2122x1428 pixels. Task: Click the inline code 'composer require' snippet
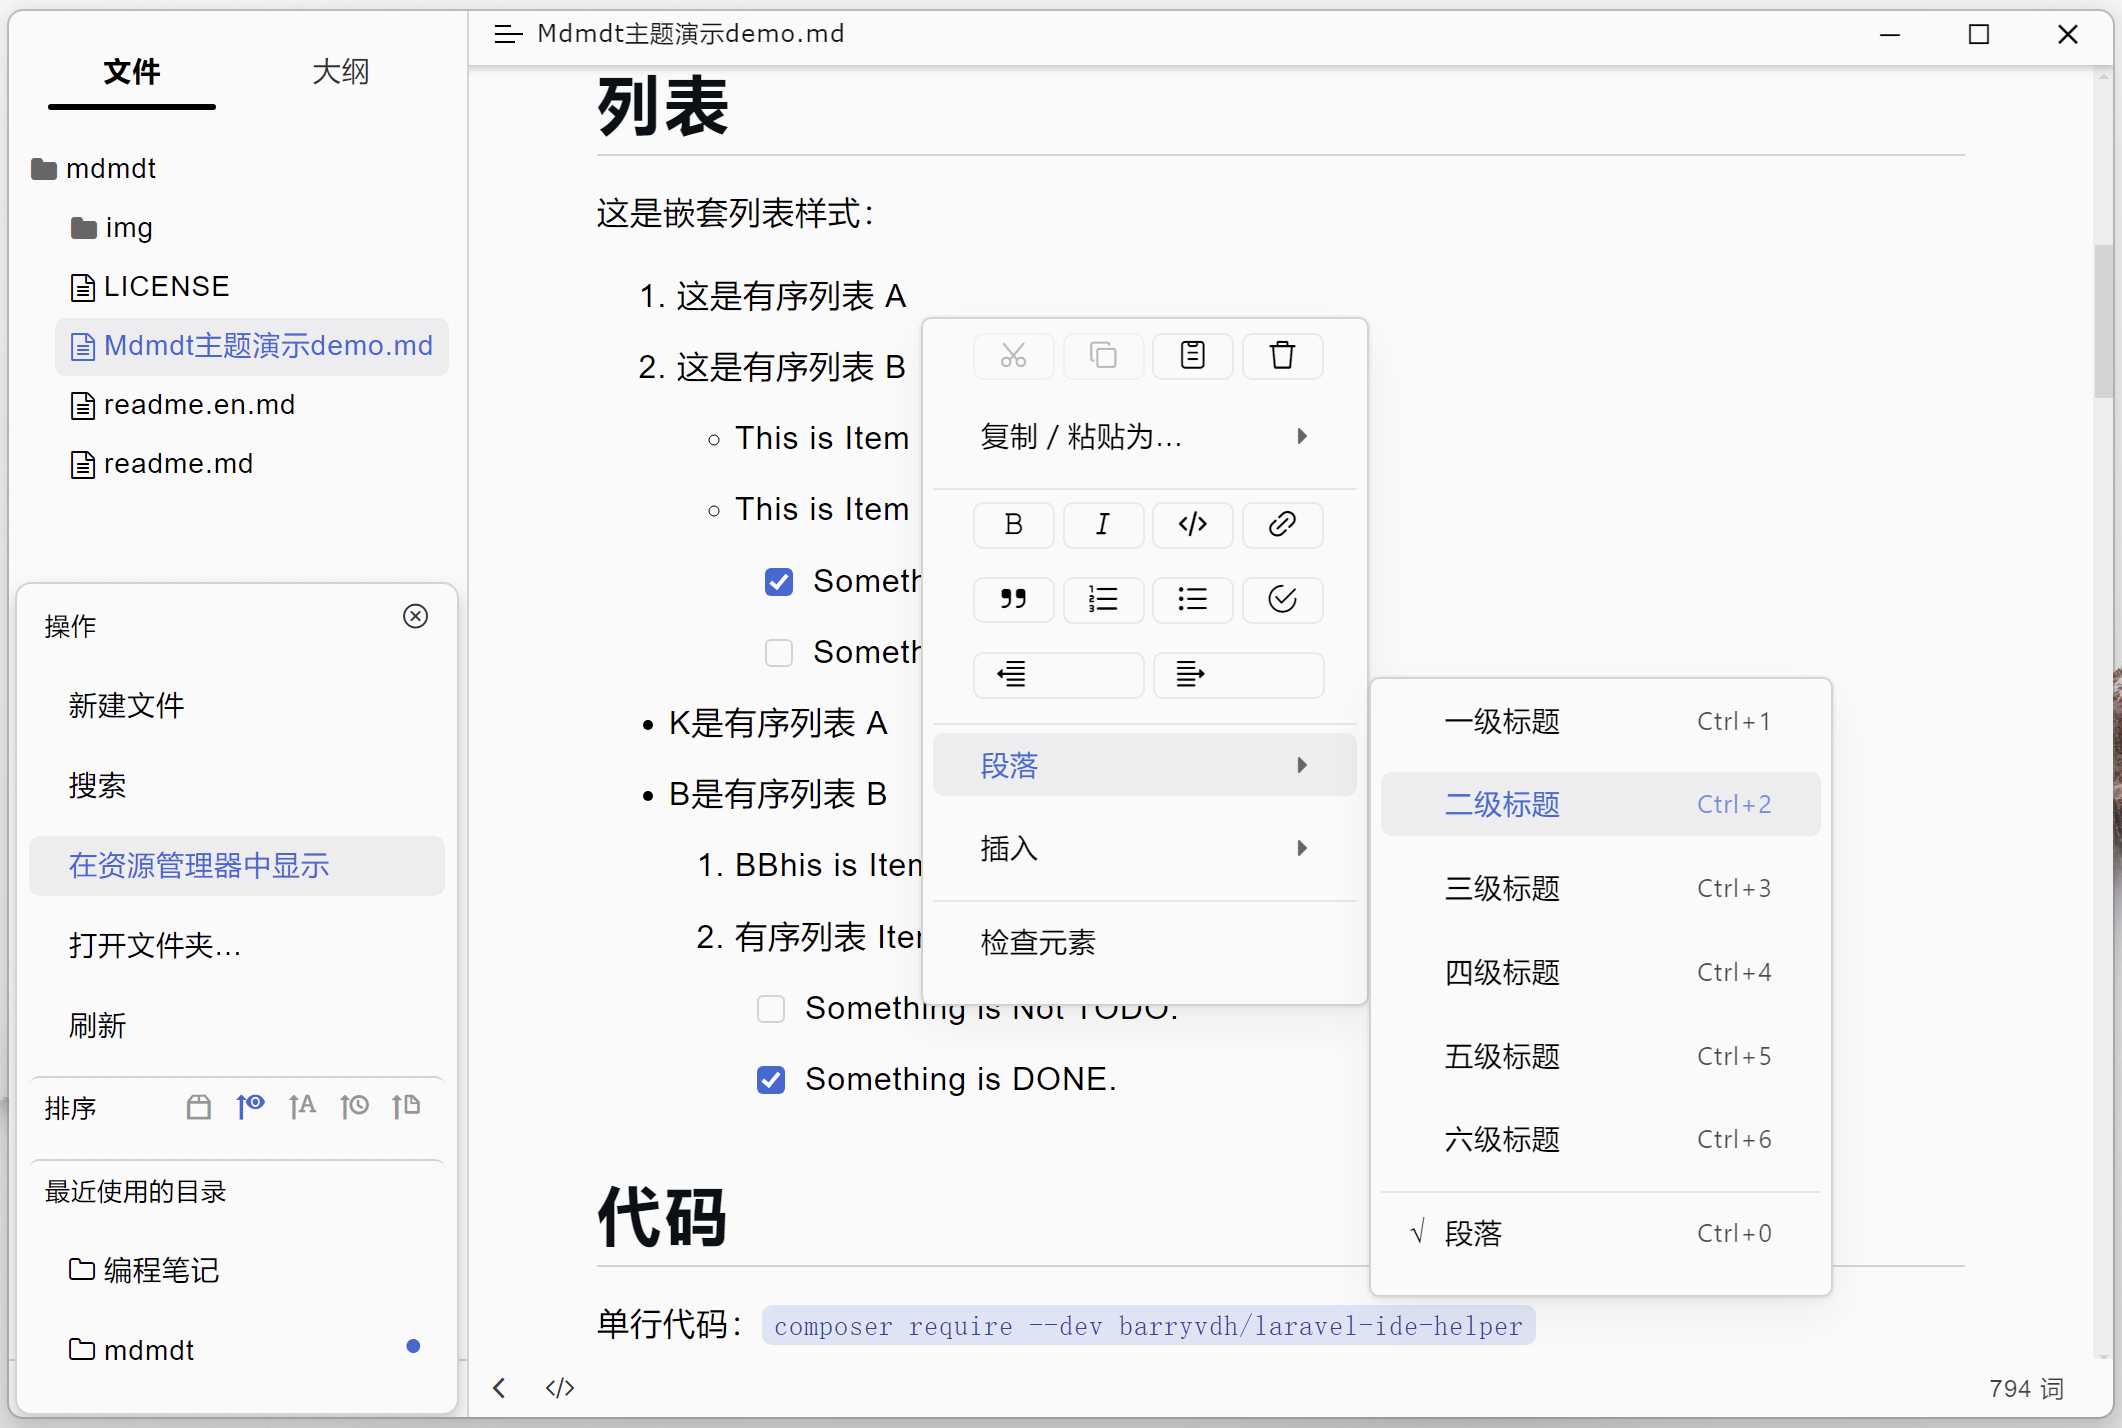[x=1148, y=1326]
